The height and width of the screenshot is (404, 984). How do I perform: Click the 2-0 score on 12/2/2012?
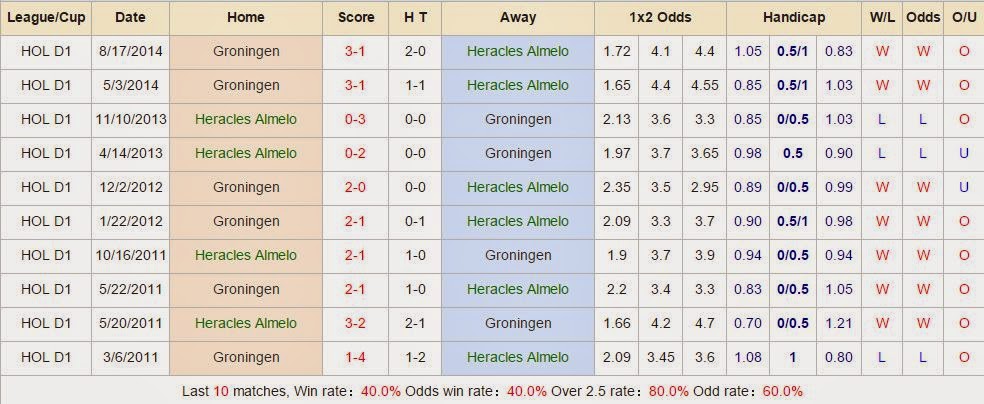click(x=356, y=187)
